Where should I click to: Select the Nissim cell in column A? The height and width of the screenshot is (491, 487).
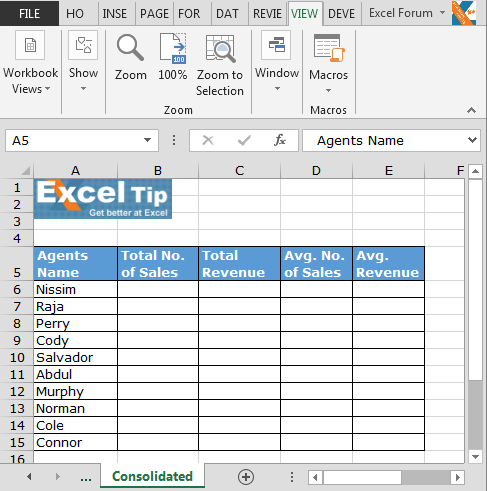[x=75, y=289]
